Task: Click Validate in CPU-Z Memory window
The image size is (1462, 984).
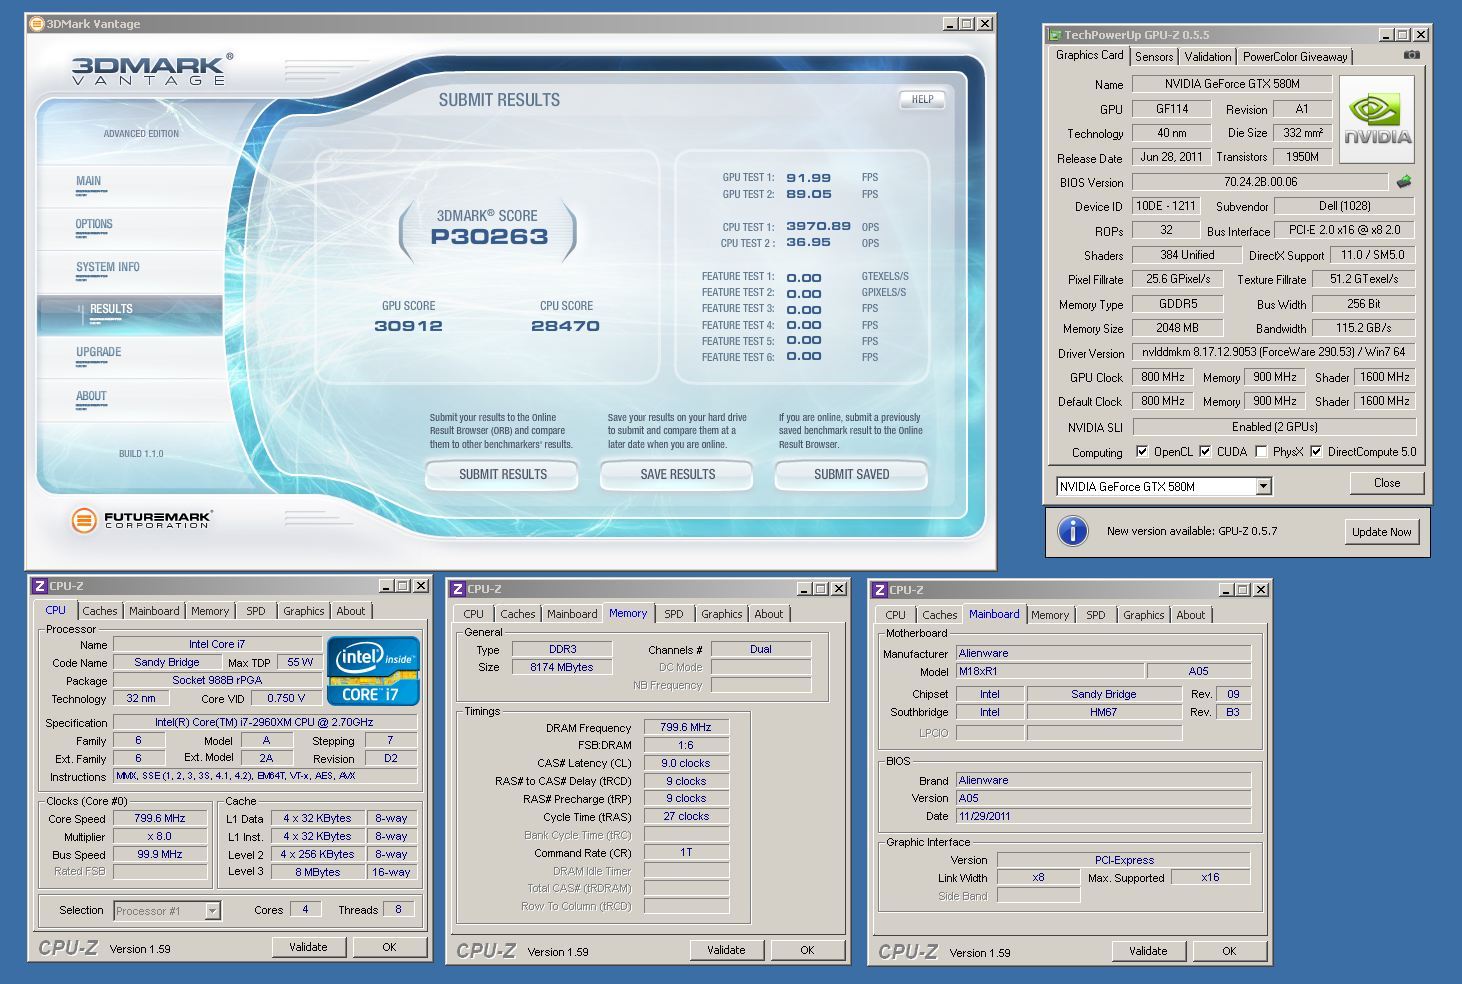Action: (x=726, y=950)
